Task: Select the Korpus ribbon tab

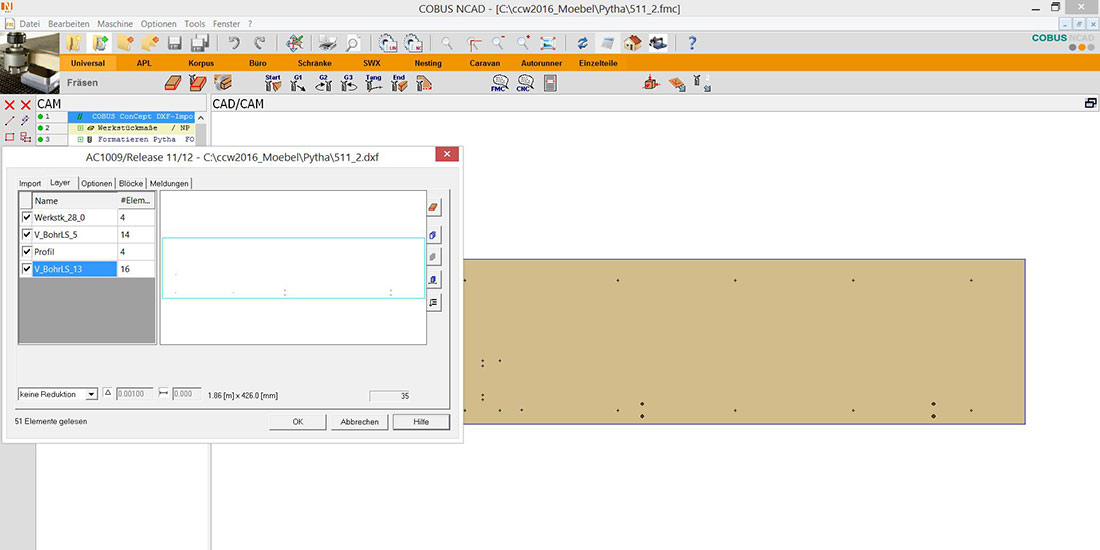Action: [201, 63]
